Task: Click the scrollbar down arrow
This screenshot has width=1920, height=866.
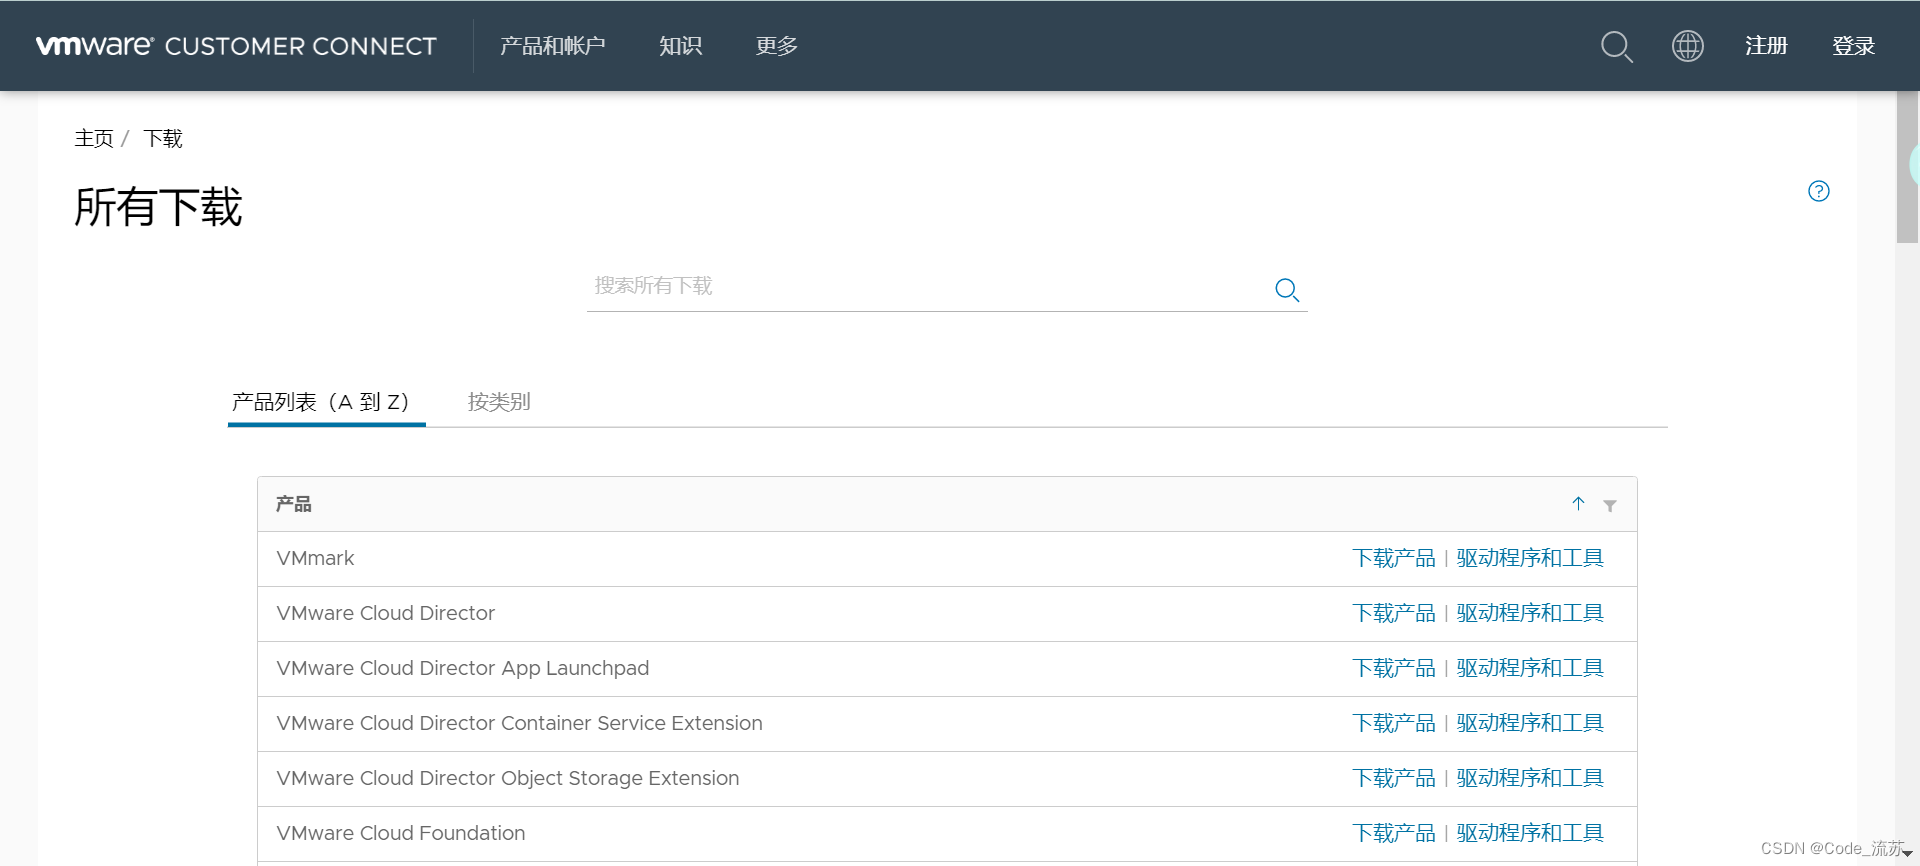Action: coord(1908,853)
